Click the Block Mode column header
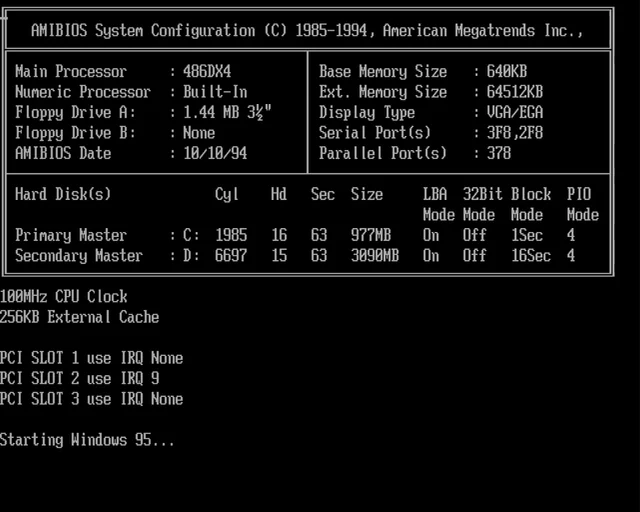Image resolution: width=640 pixels, height=512 pixels. pos(531,205)
